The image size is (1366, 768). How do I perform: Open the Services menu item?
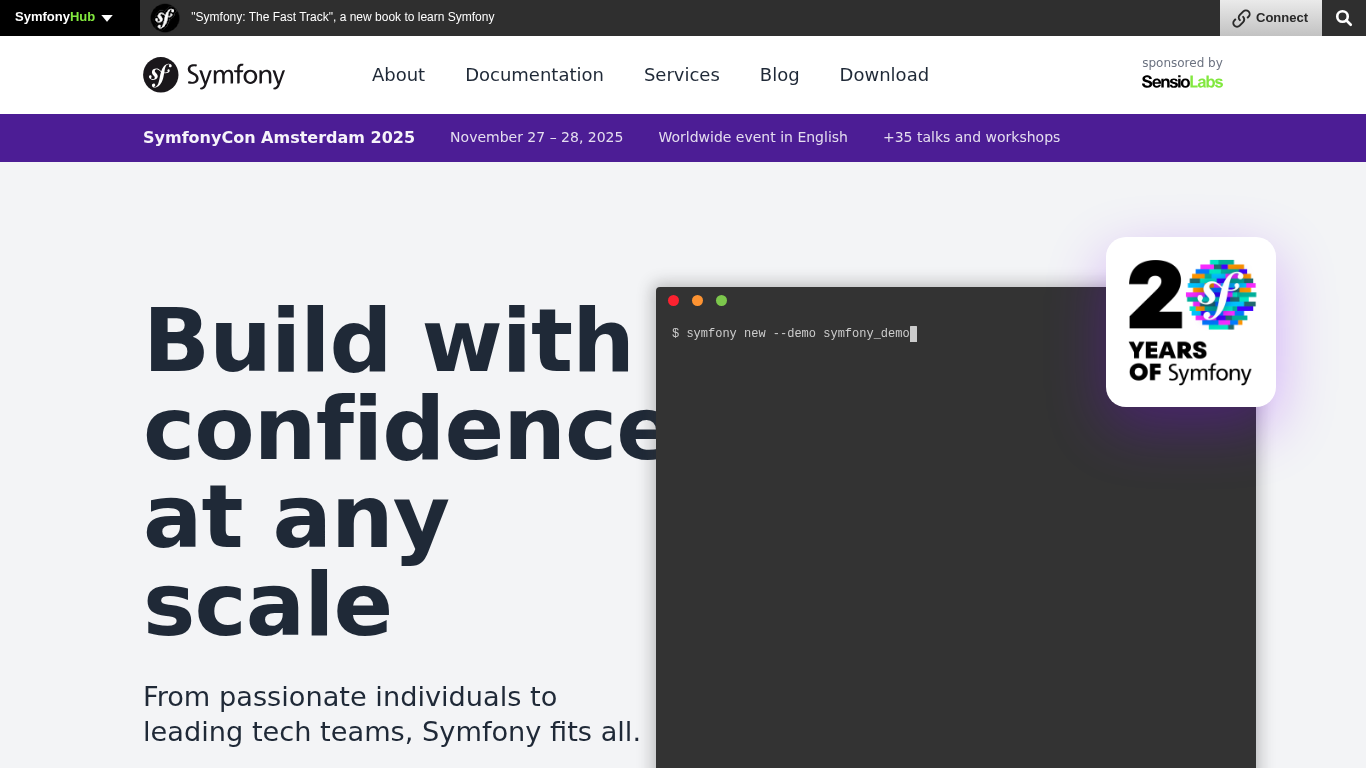click(682, 75)
